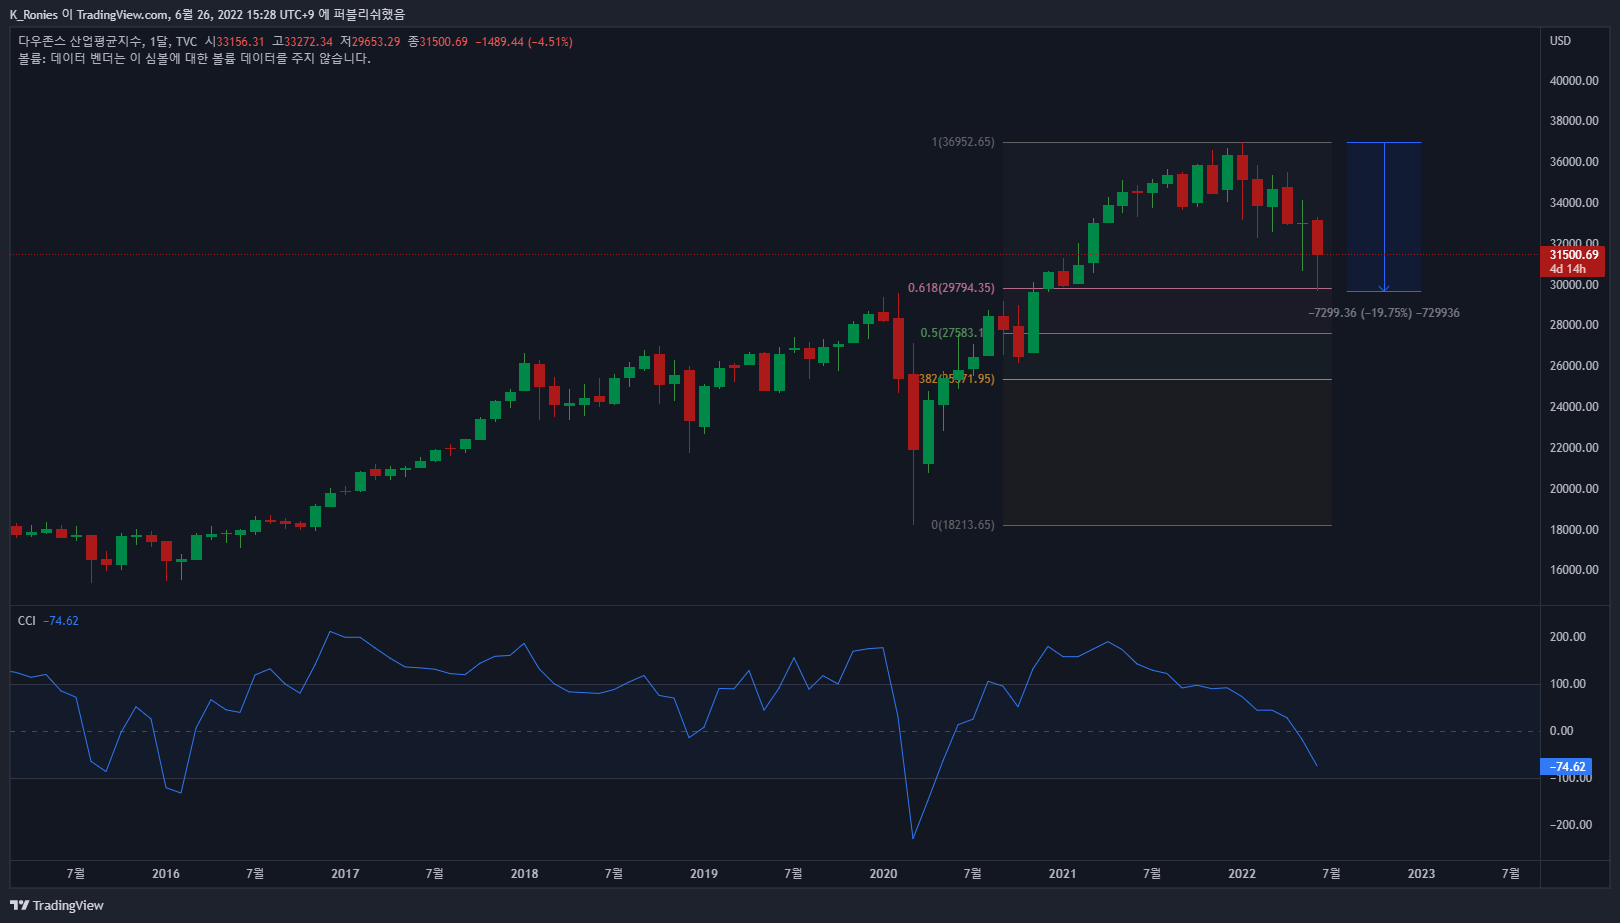Click the K_Ronies publish info header text
The image size is (1620, 923).
[207, 14]
